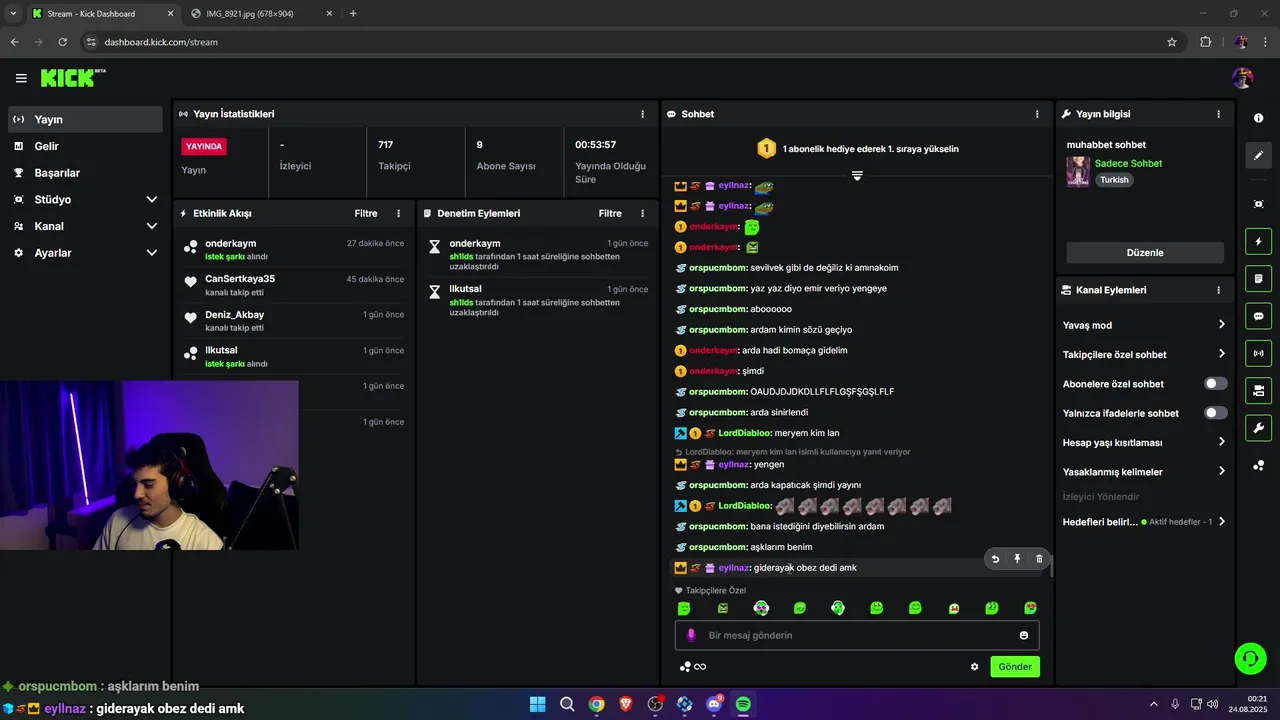Open Yayın İstatistikleri three-dot menu
Viewport: 1280px width, 720px height.
642,114
